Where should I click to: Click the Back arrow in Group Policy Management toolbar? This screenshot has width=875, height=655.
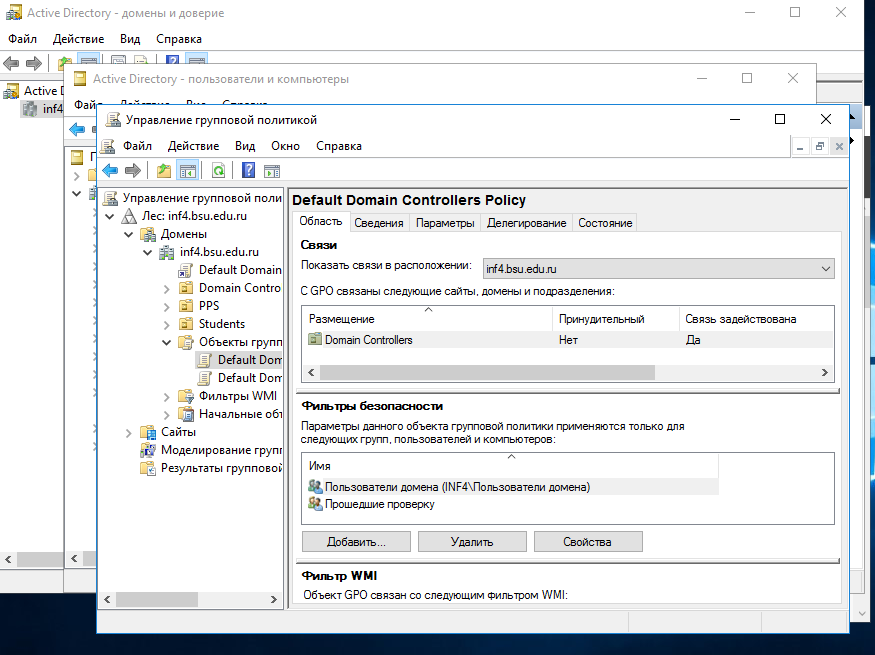[x=110, y=171]
